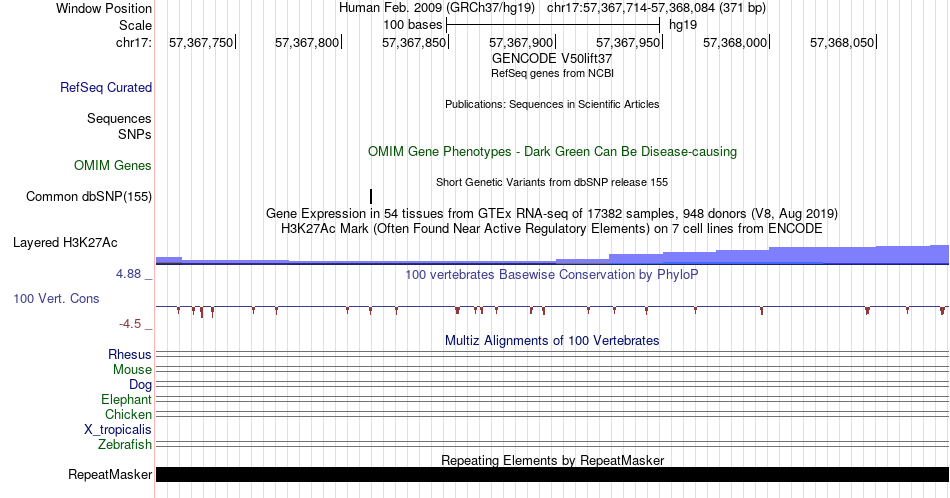Click the H3K27Ac Mark ENCODE track title
Image resolution: width=950 pixels, height=498 pixels.
552,228
